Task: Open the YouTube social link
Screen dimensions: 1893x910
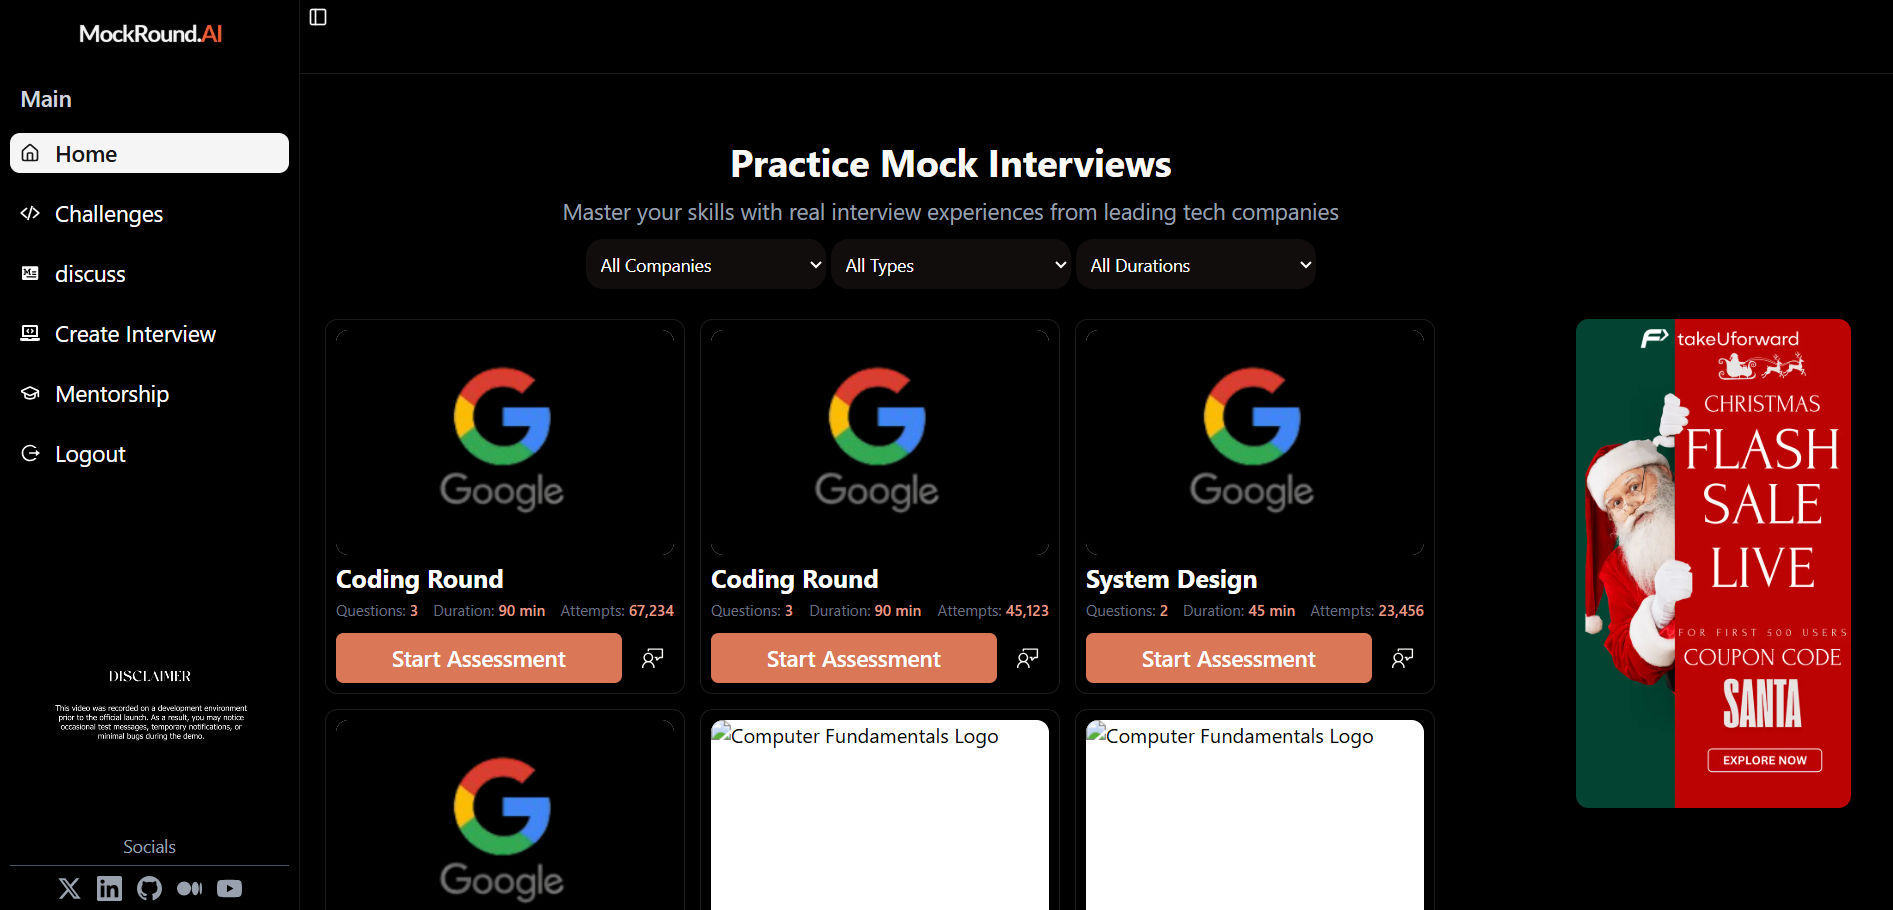Action: point(229,888)
